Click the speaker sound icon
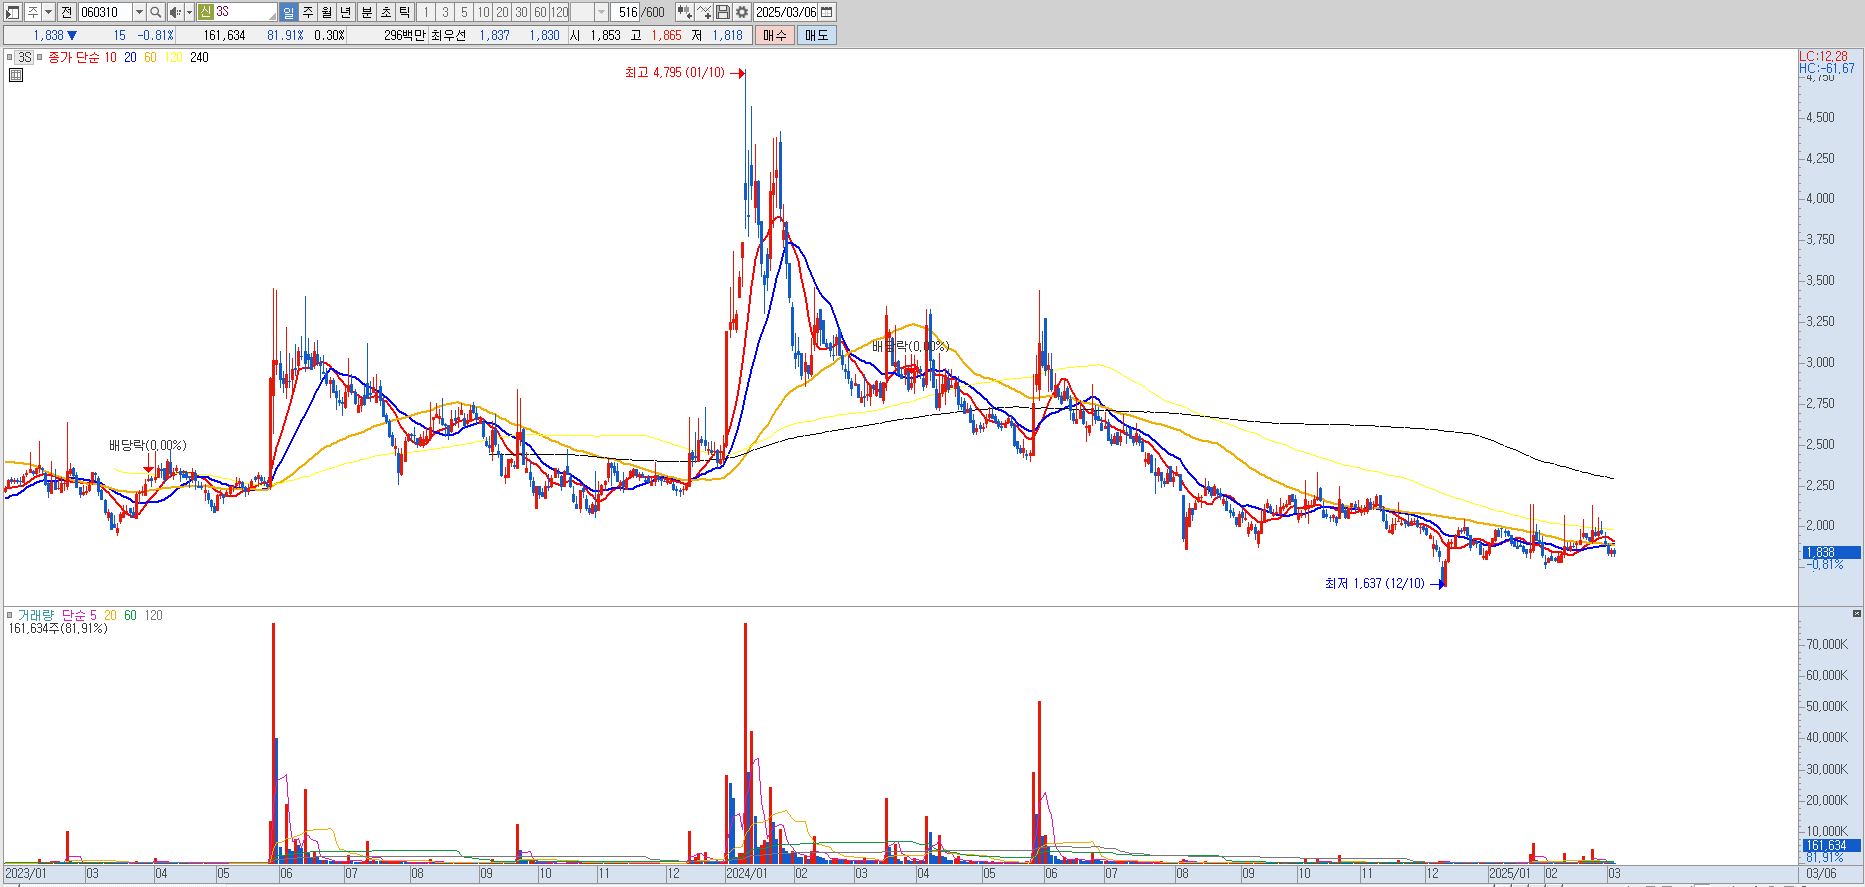This screenshot has height=887, width=1865. 175,12
